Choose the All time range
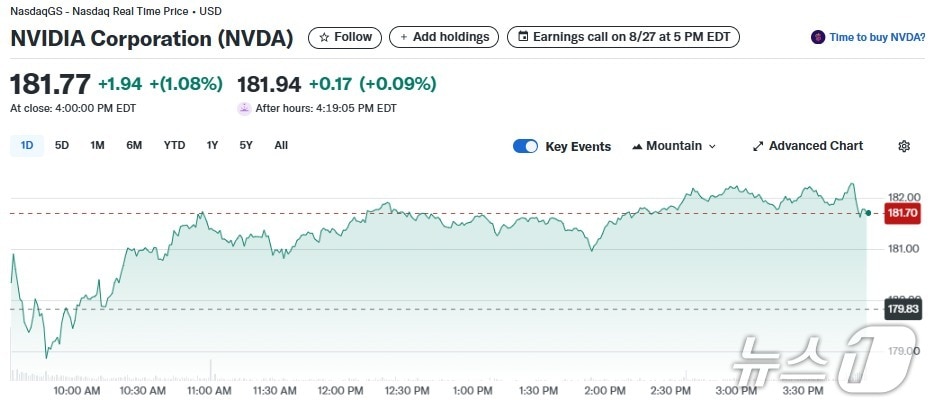This screenshot has width=930, height=407. (281, 145)
